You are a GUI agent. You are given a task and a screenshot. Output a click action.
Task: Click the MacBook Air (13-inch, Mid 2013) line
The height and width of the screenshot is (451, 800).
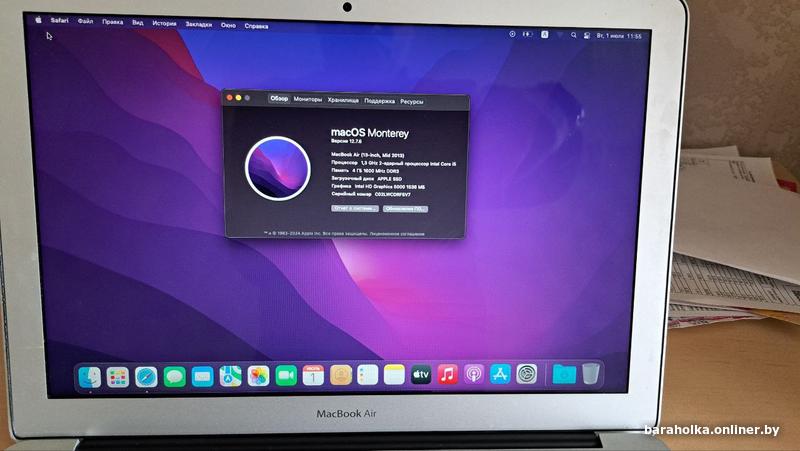[x=367, y=154]
